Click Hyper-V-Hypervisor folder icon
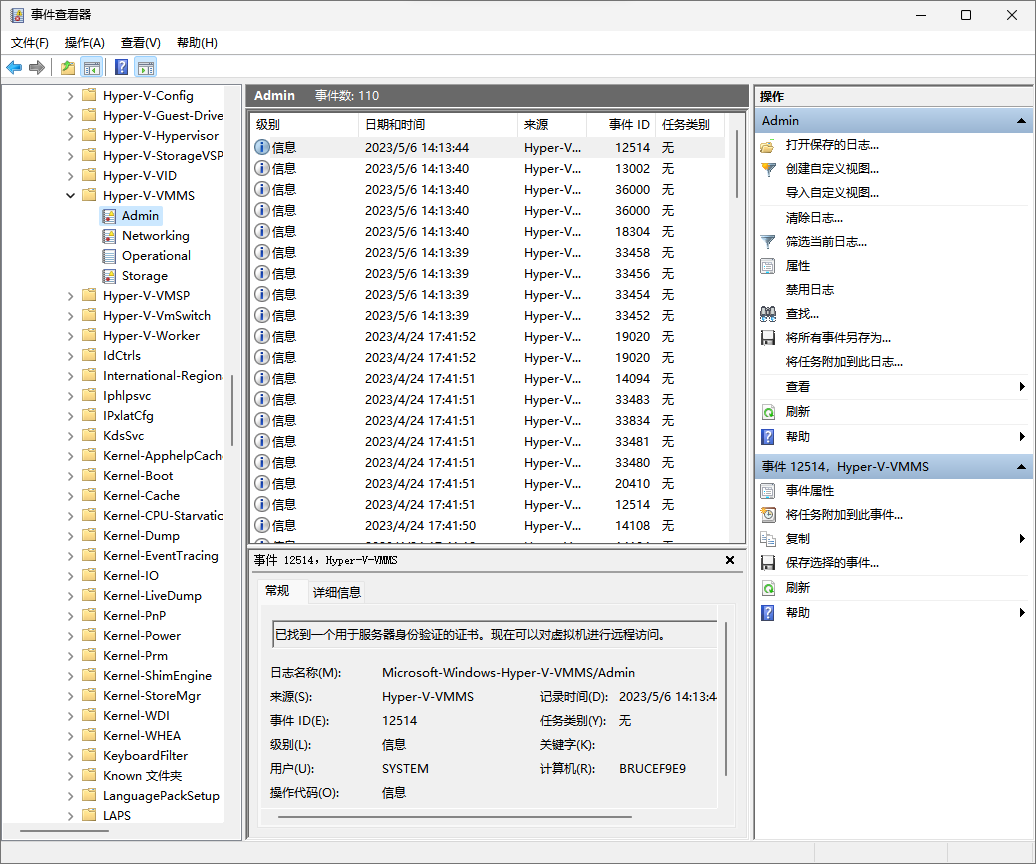 click(89, 135)
